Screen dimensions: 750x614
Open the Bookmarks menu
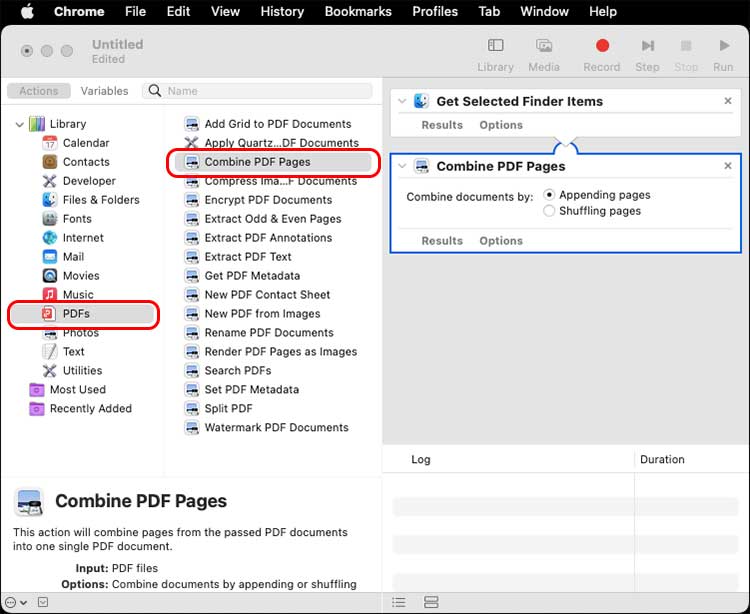358,11
